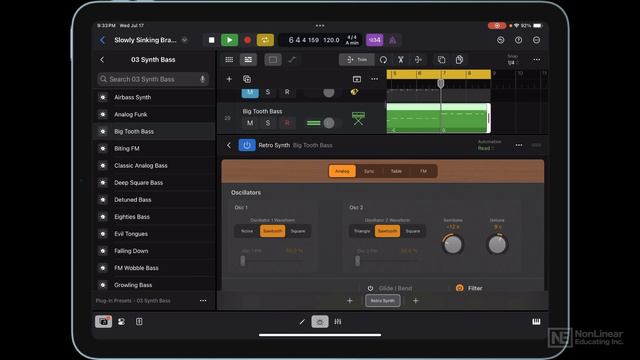
Task: Stop playback with the Stop button
Action: pyautogui.click(x=211, y=40)
